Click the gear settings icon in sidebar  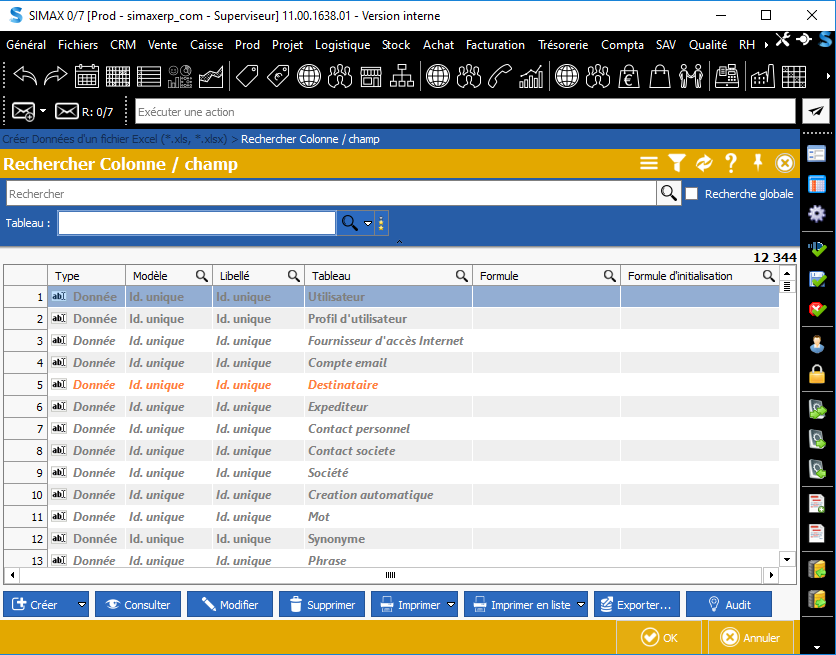[817, 213]
